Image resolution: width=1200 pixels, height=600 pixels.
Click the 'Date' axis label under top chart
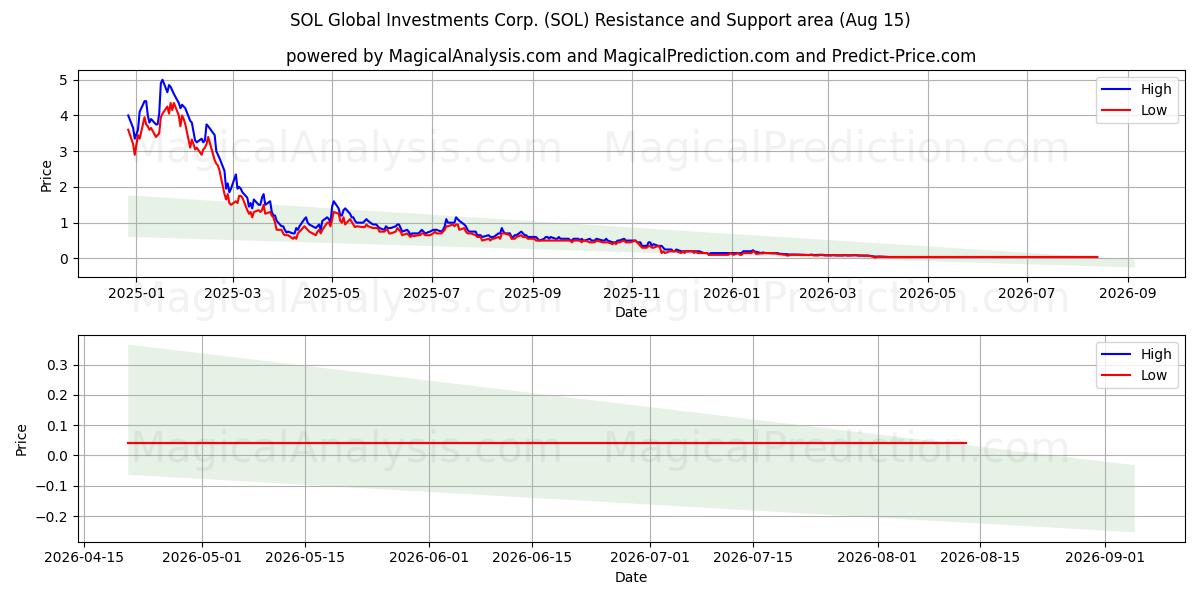[x=631, y=312]
